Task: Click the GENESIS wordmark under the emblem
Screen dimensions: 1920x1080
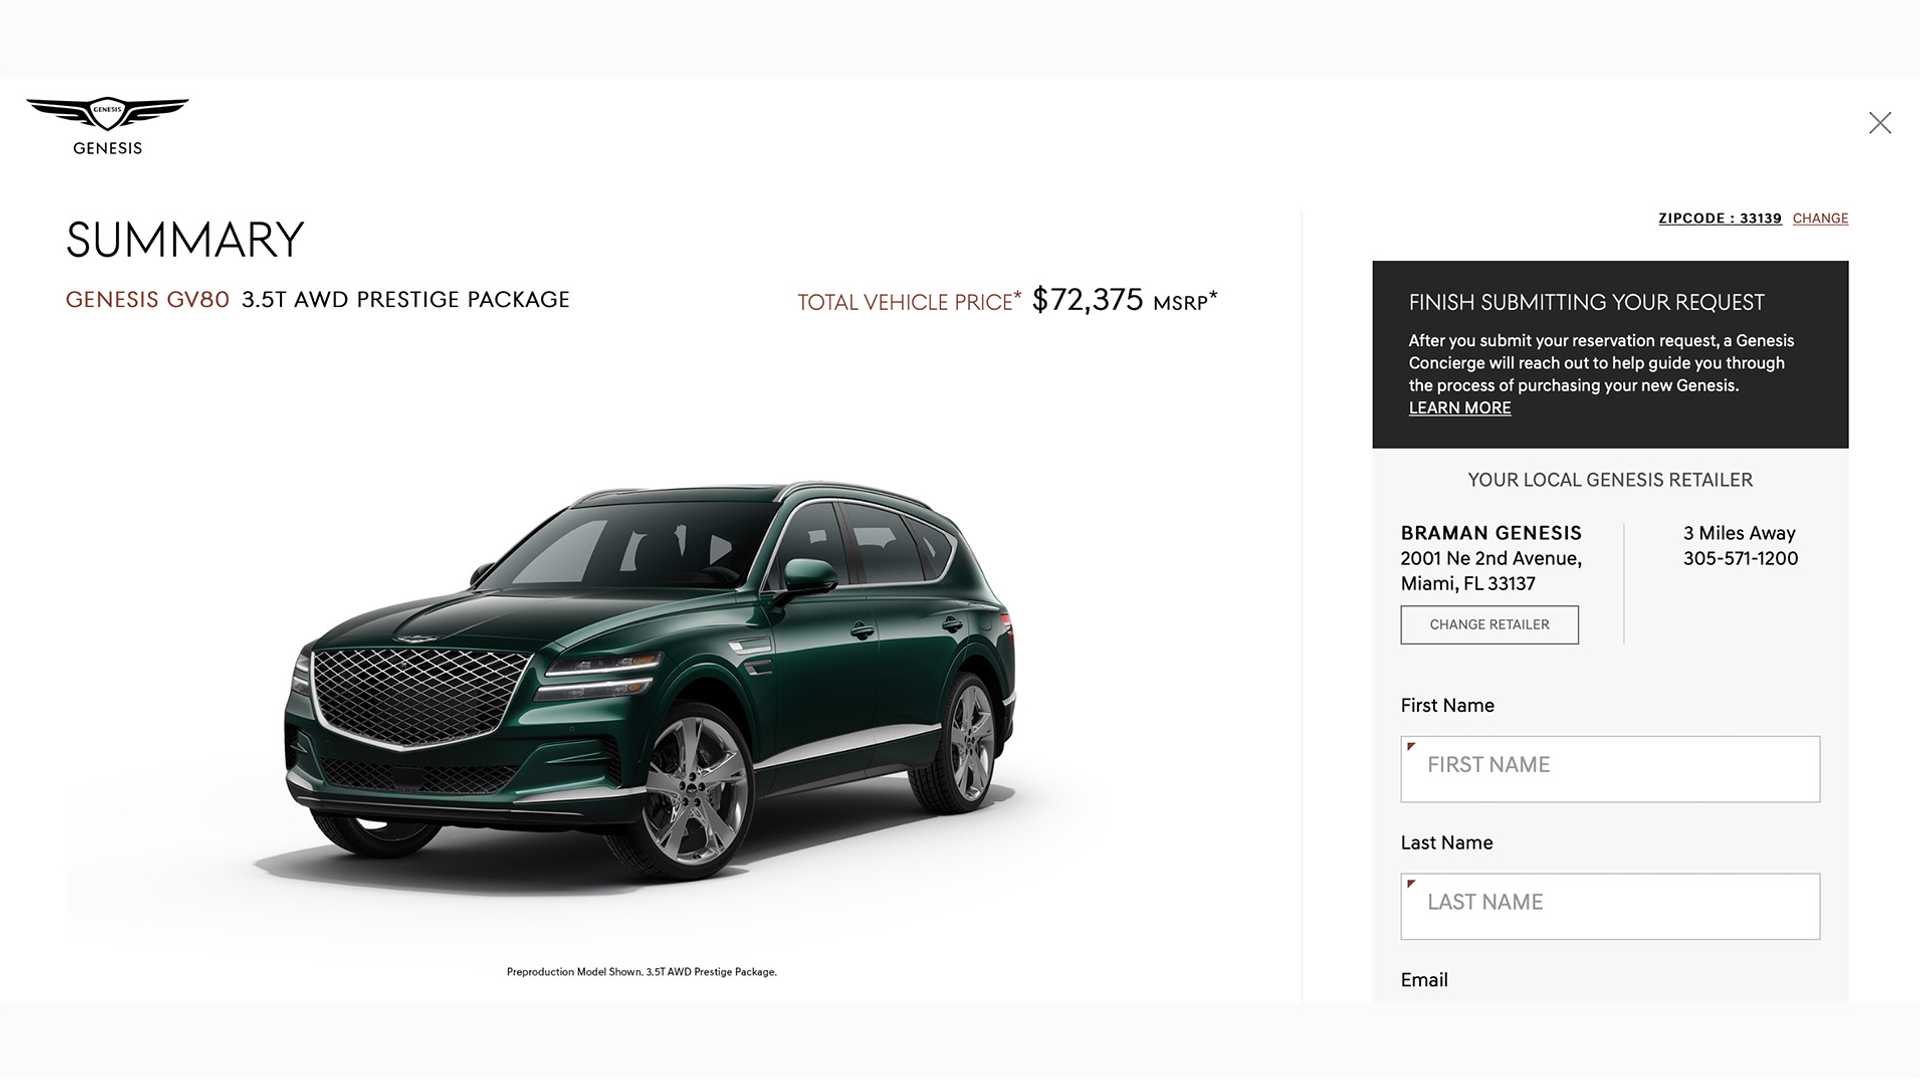Action: point(107,148)
